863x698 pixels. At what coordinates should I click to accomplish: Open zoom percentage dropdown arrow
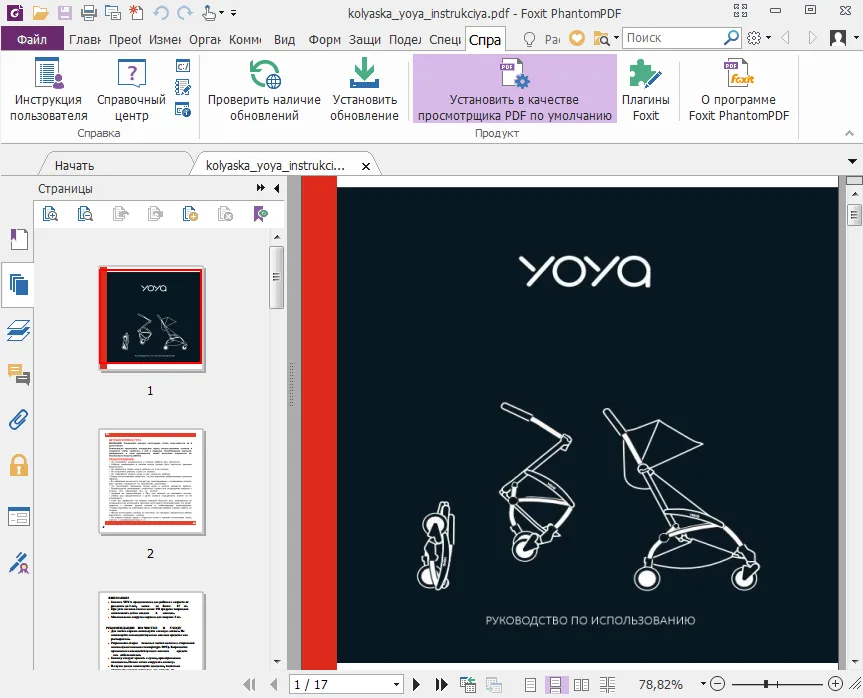tap(703, 684)
